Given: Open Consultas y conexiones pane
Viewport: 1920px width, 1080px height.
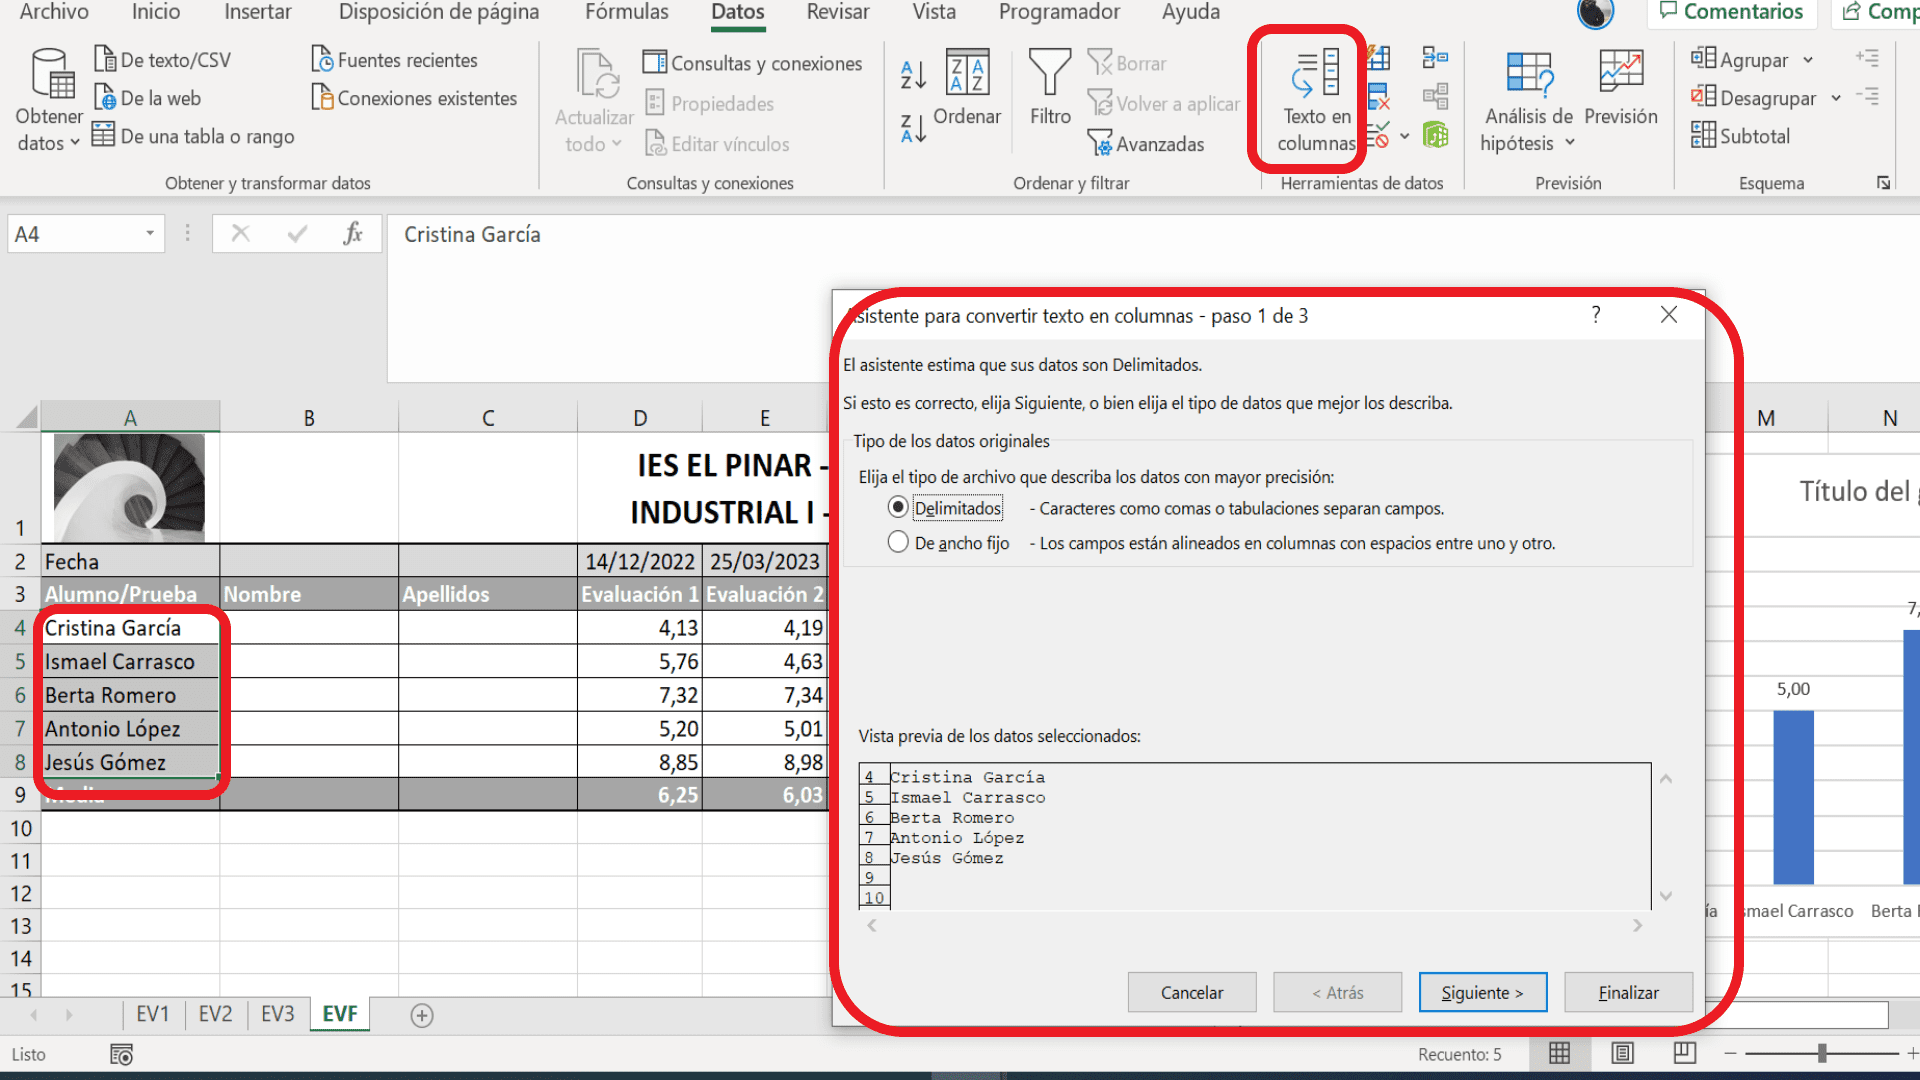Looking at the screenshot, I should tap(752, 63).
